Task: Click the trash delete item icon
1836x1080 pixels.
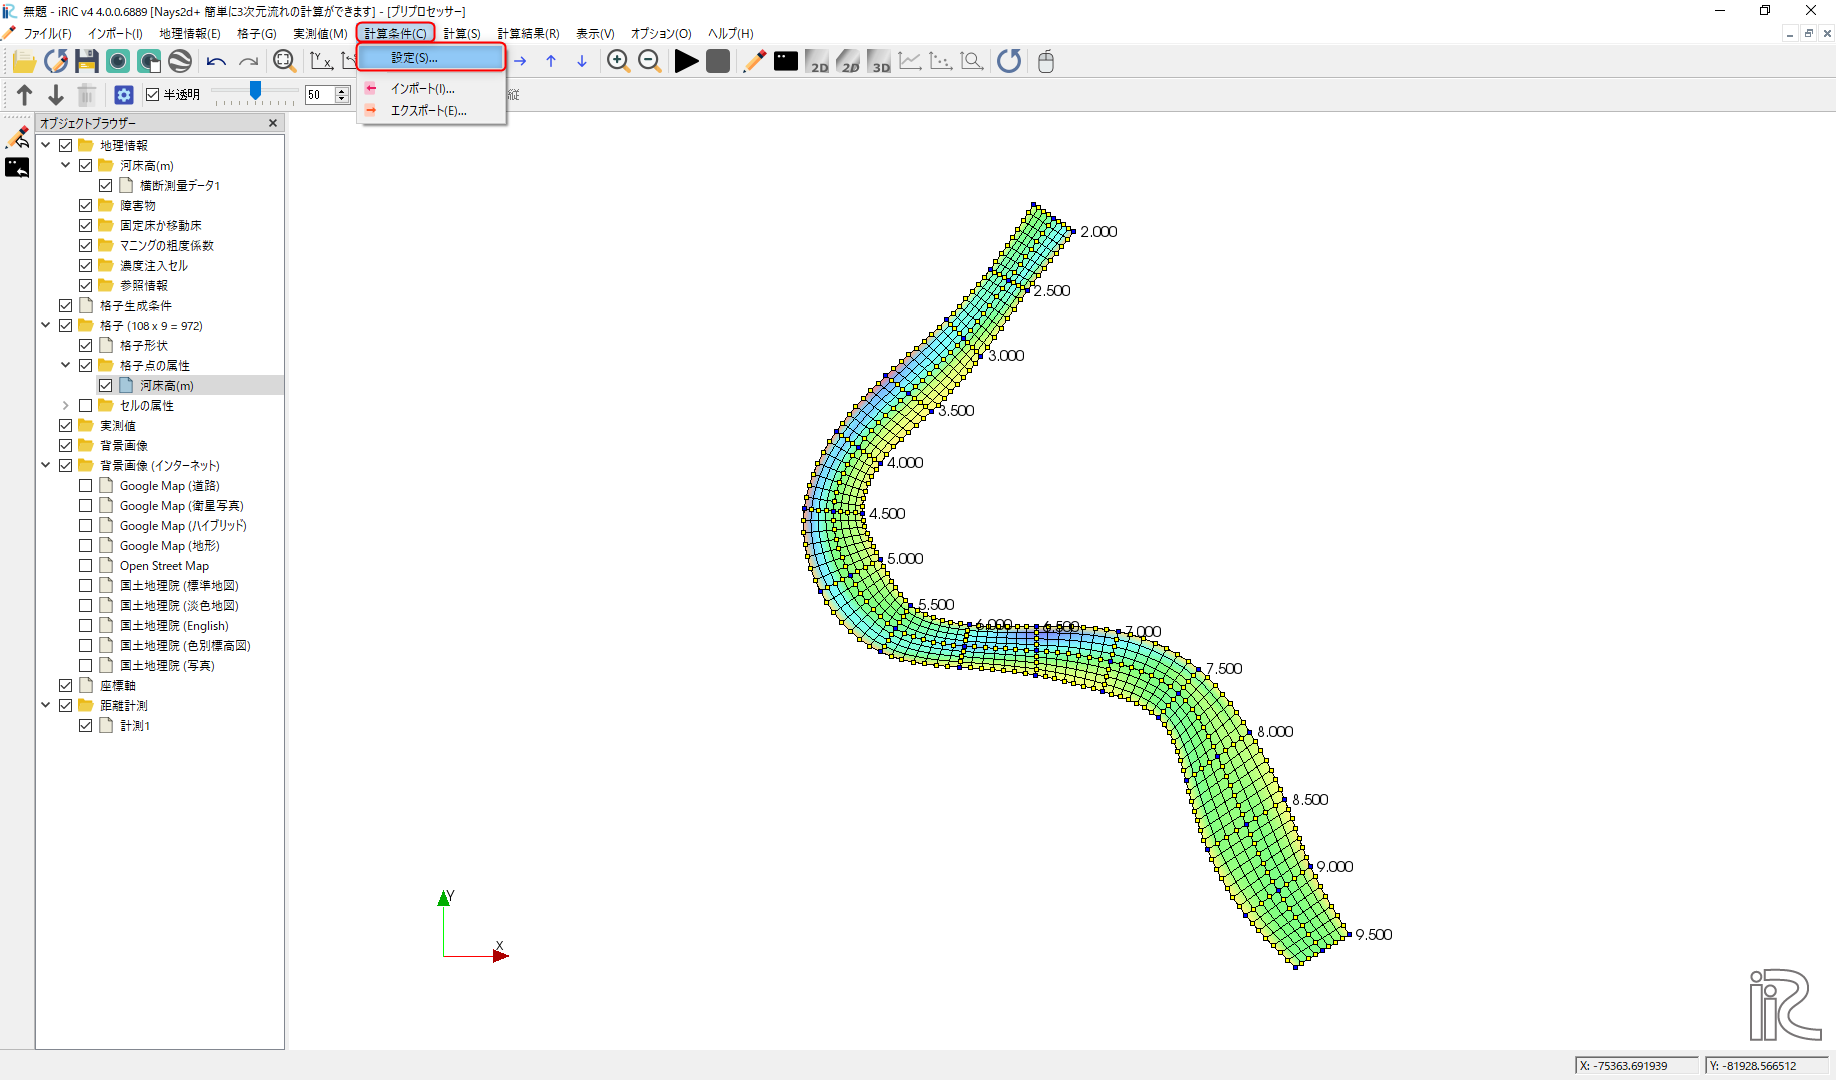Action: (87, 95)
